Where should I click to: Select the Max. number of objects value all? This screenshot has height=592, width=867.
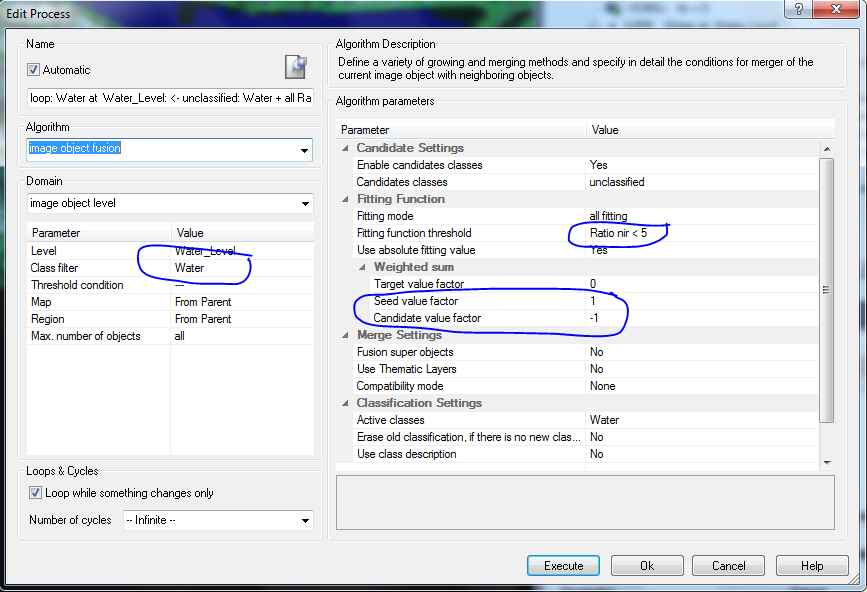coord(242,336)
